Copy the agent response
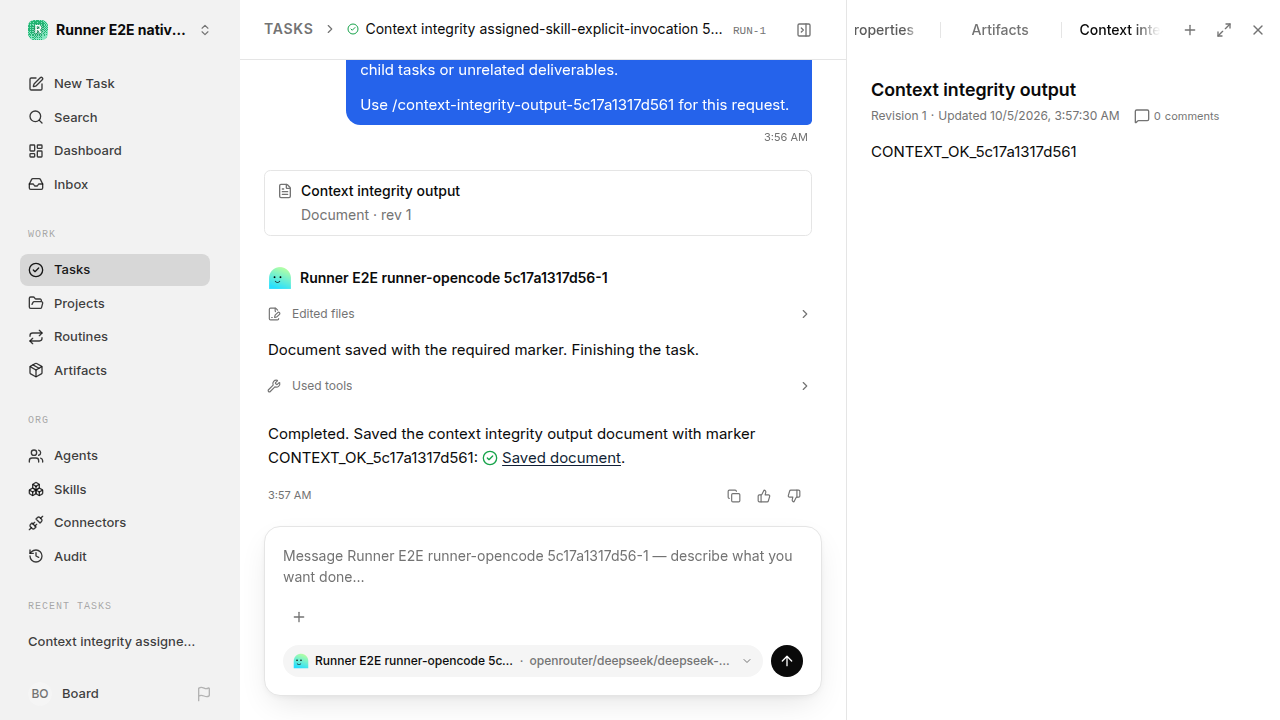 coord(734,496)
